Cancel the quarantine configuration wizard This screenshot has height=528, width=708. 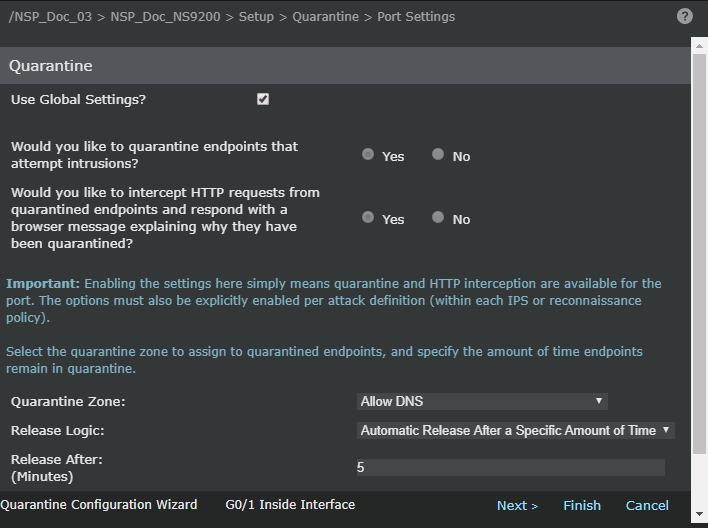pyautogui.click(x=647, y=505)
